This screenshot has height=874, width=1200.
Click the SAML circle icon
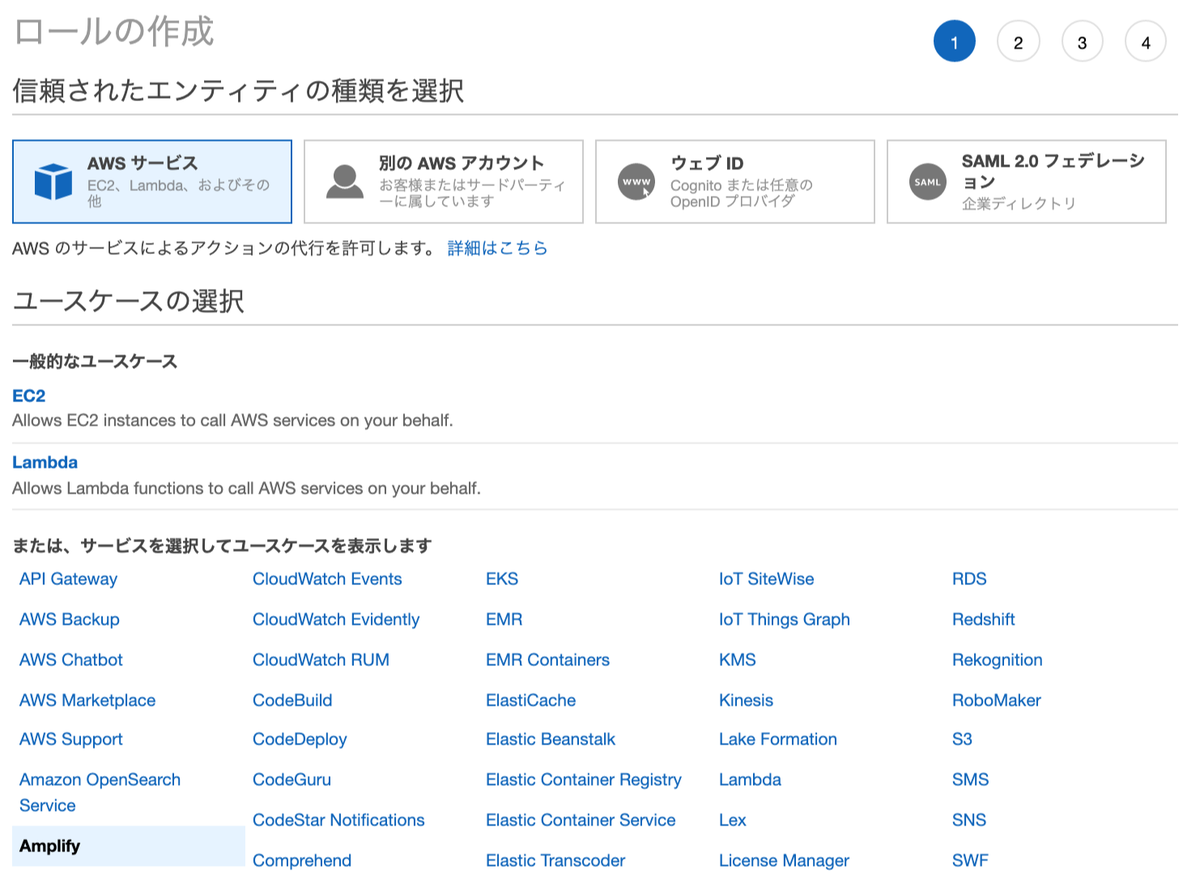pos(928,182)
